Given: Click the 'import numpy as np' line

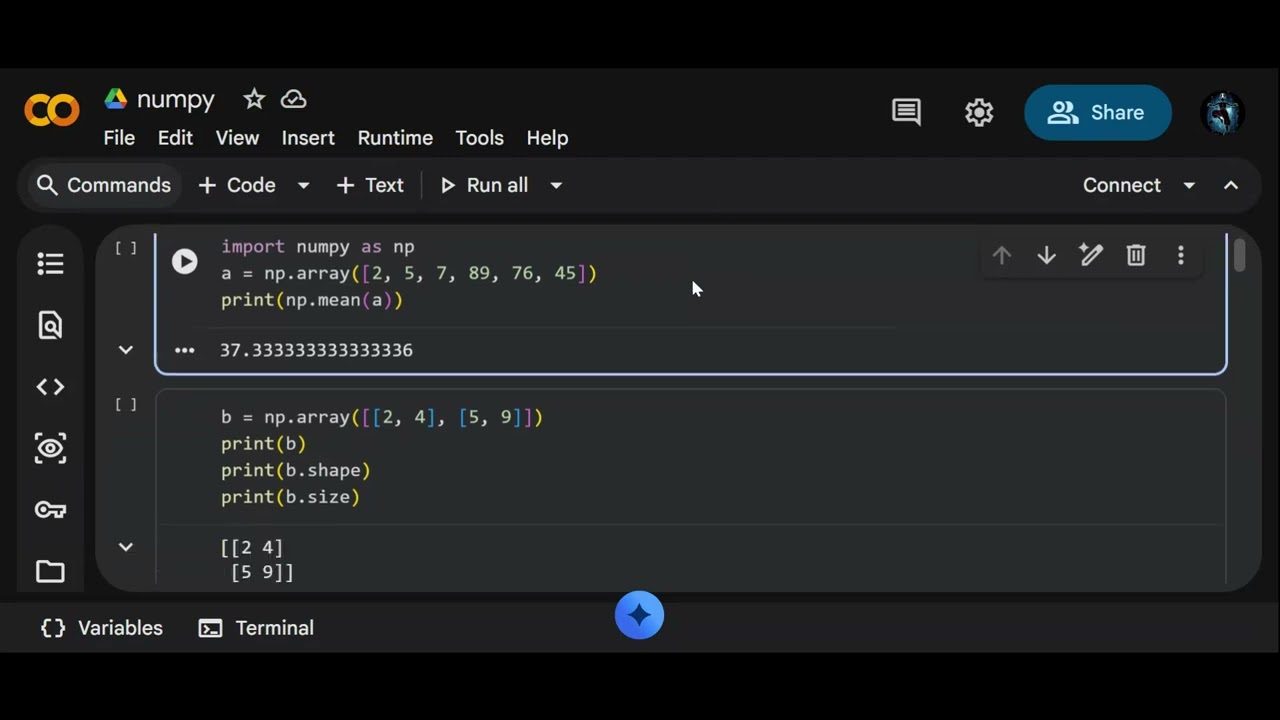Looking at the screenshot, I should point(317,246).
